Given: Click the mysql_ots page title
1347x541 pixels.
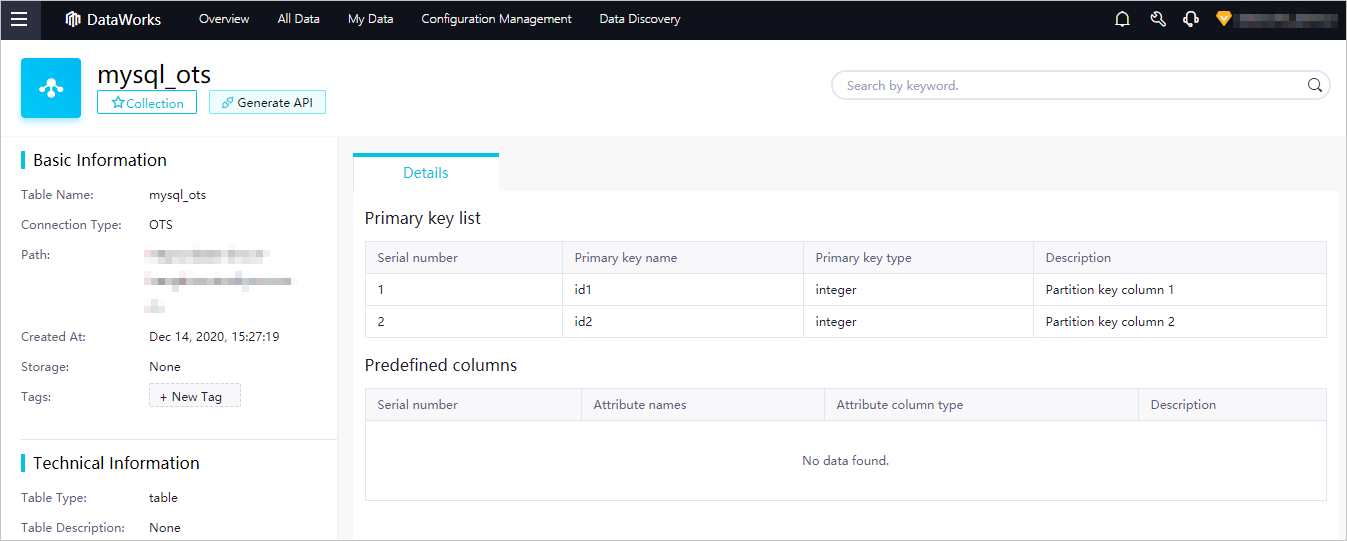Looking at the screenshot, I should [154, 74].
